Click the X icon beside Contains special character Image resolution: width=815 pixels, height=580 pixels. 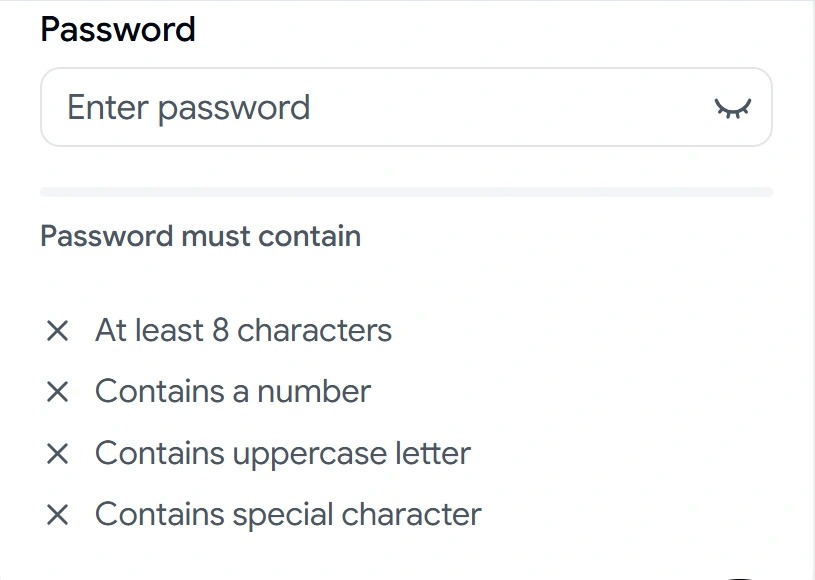57,515
